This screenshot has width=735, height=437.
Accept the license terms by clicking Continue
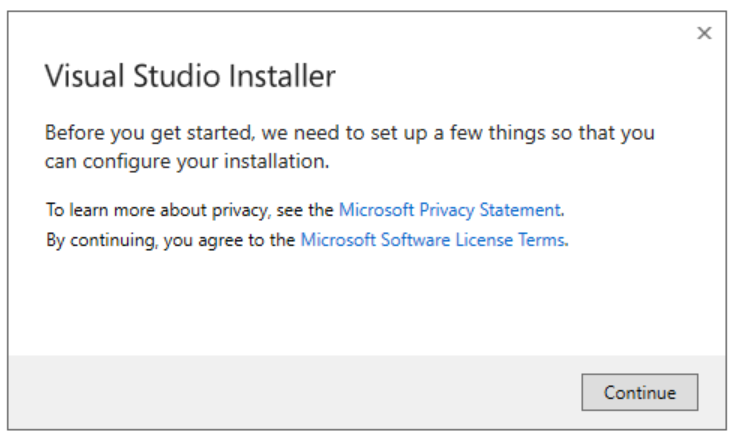point(639,392)
